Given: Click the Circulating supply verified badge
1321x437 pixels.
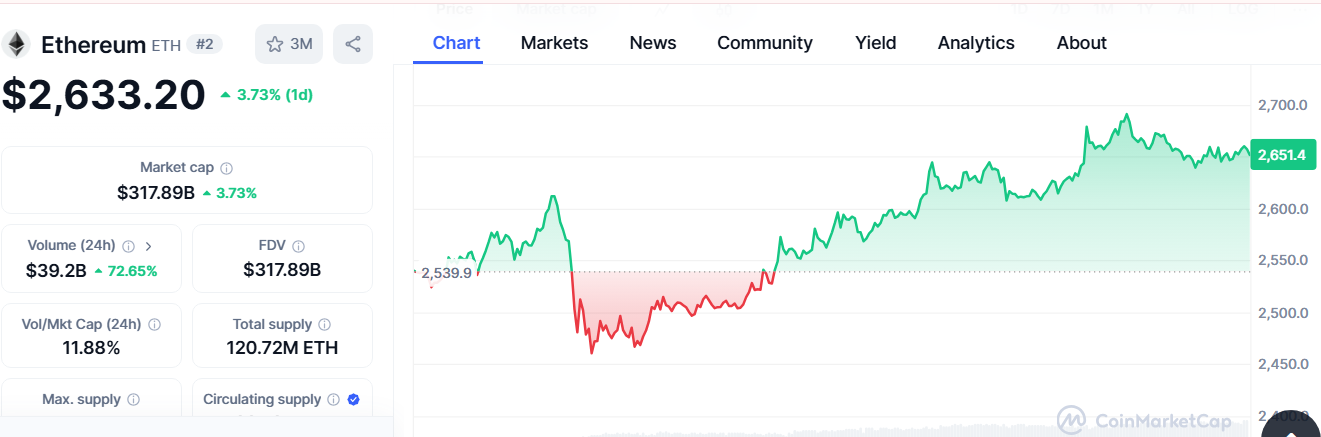Looking at the screenshot, I should point(354,400).
